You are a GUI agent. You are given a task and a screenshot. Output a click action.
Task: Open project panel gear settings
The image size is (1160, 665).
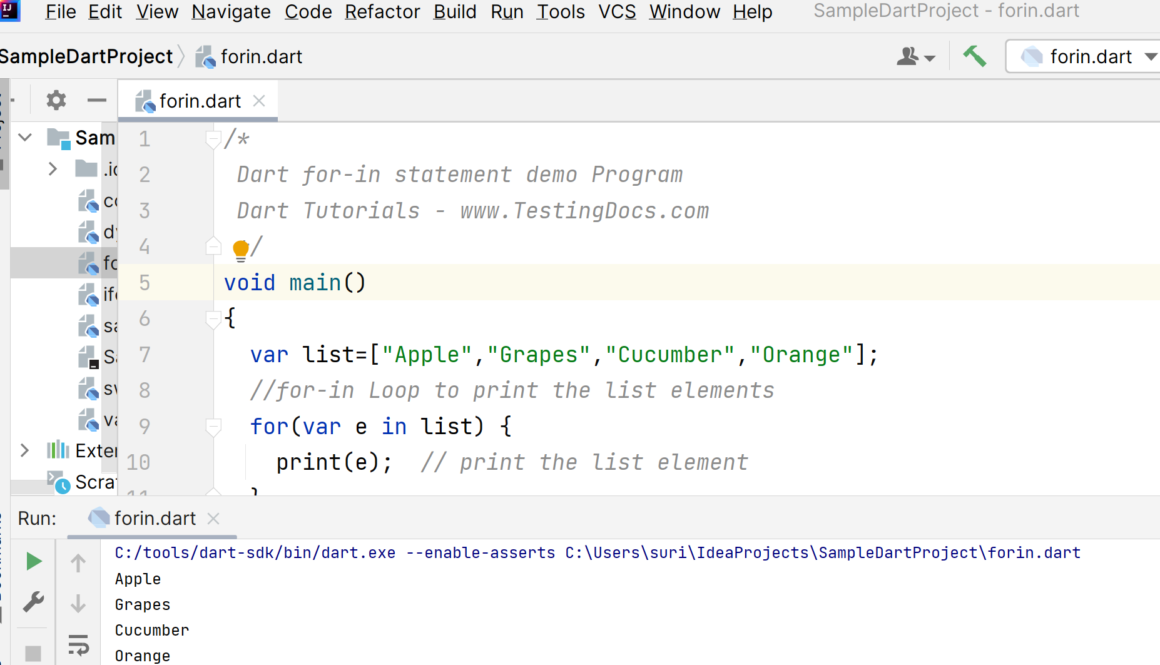56,100
